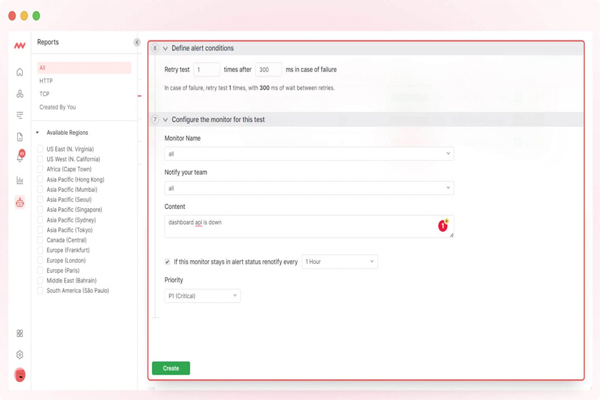Collapse the Reports panel with arrow icon
This screenshot has width=600, height=400.
137,43
